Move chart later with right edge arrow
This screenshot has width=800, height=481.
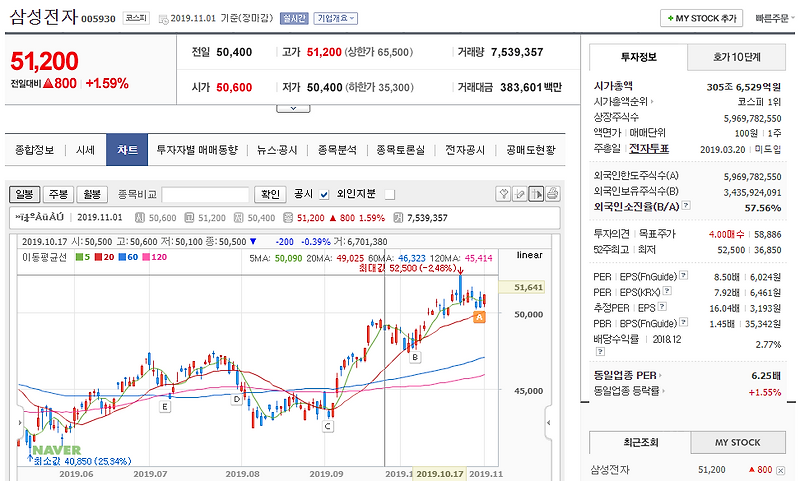coord(548,422)
